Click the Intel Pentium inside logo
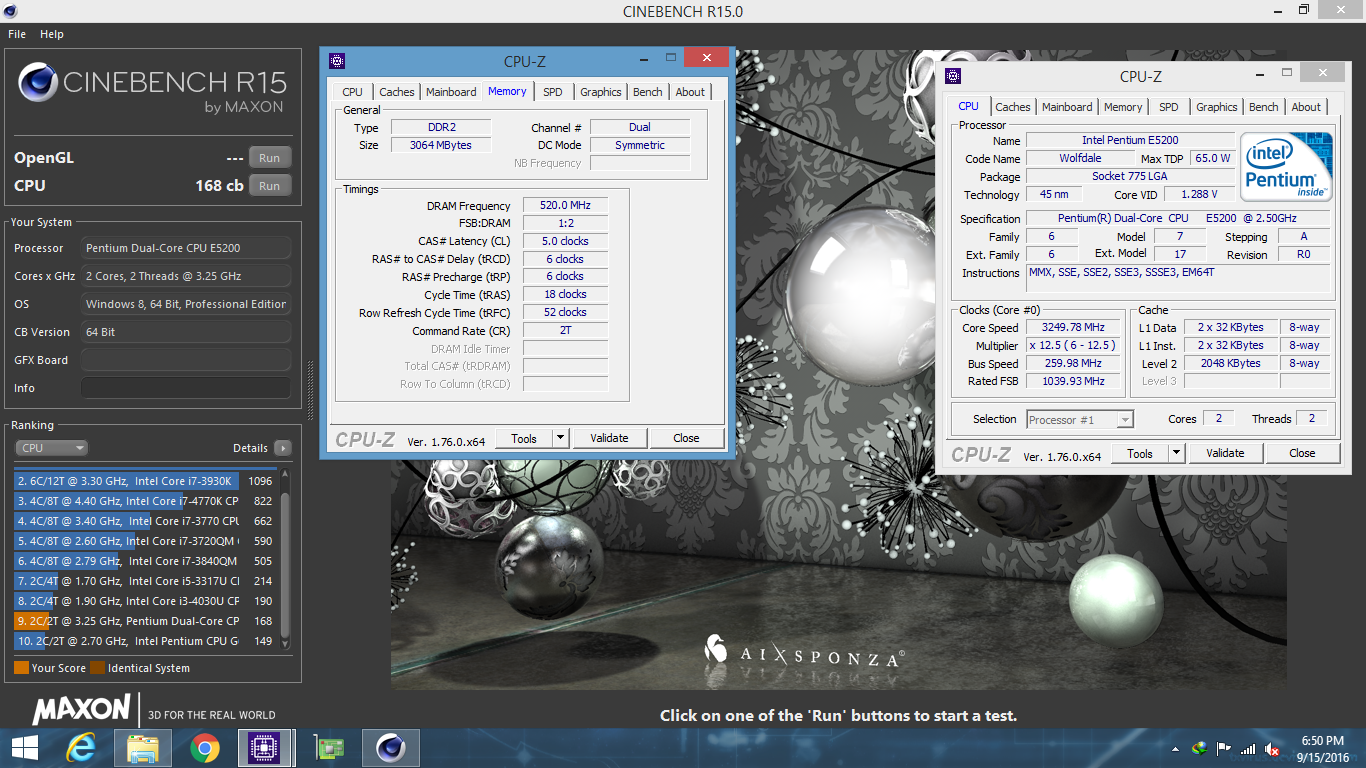The image size is (1366, 768). coord(1286,166)
